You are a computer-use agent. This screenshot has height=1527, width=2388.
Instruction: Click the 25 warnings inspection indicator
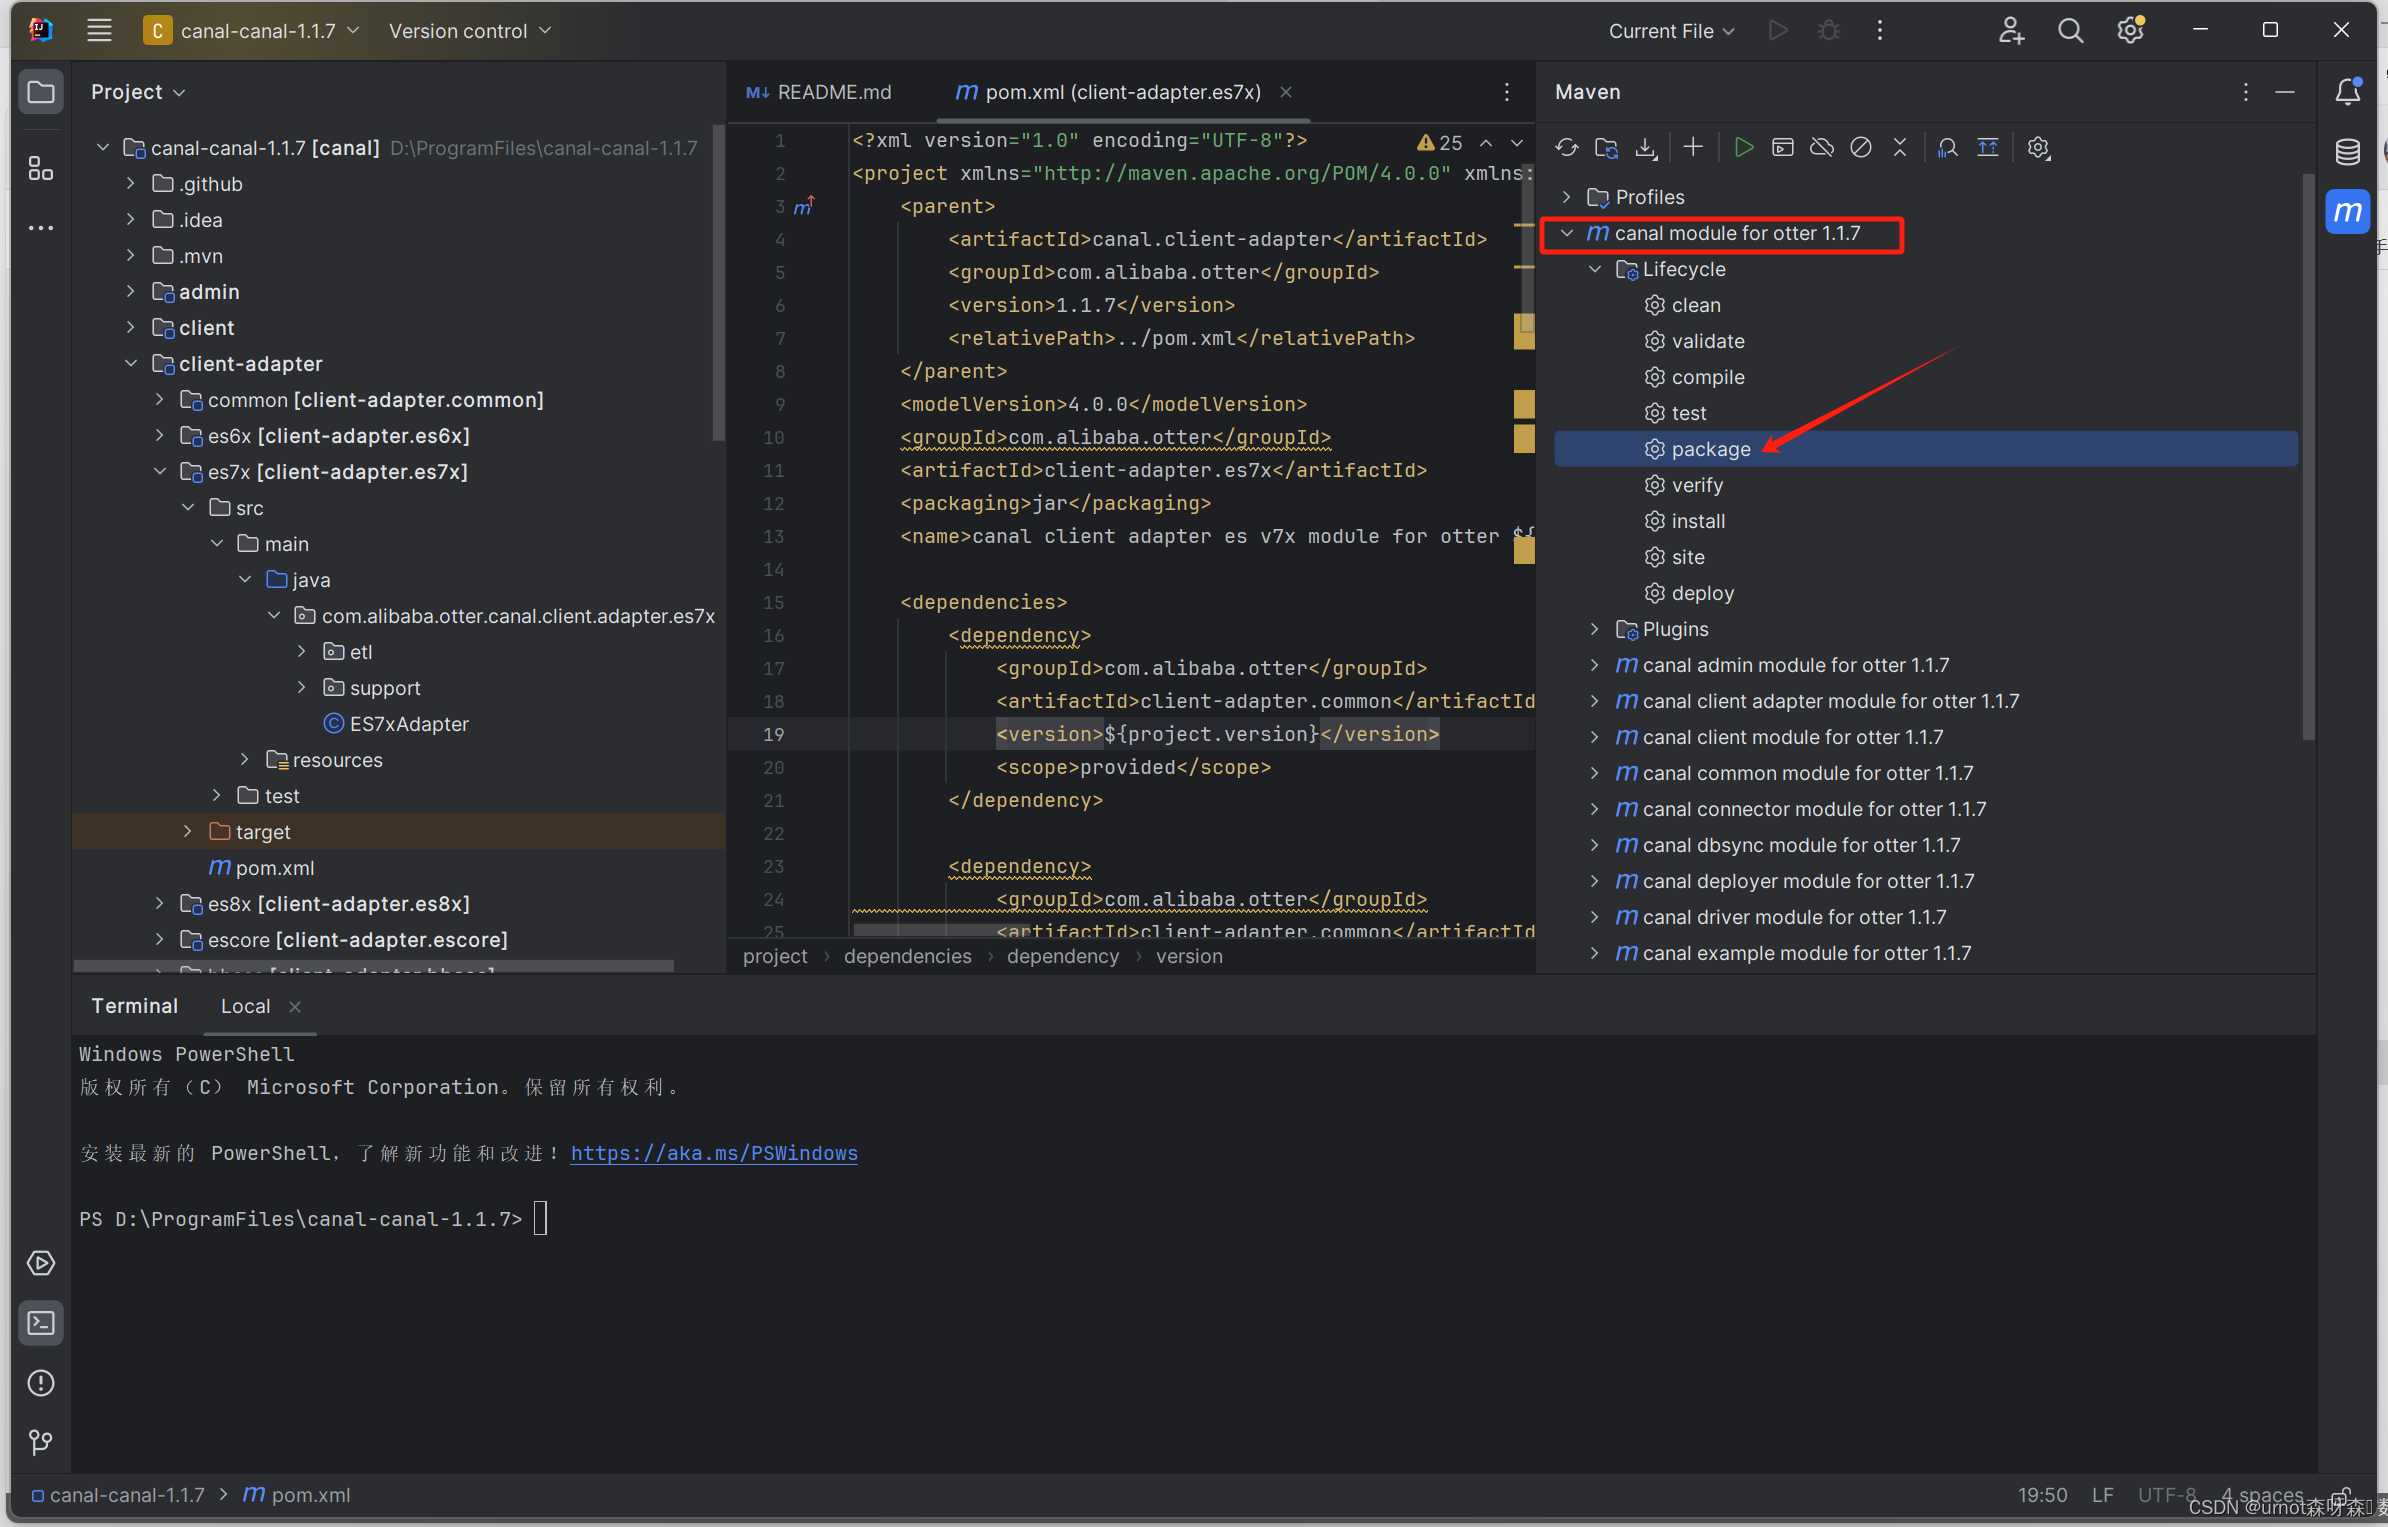coord(1440,143)
